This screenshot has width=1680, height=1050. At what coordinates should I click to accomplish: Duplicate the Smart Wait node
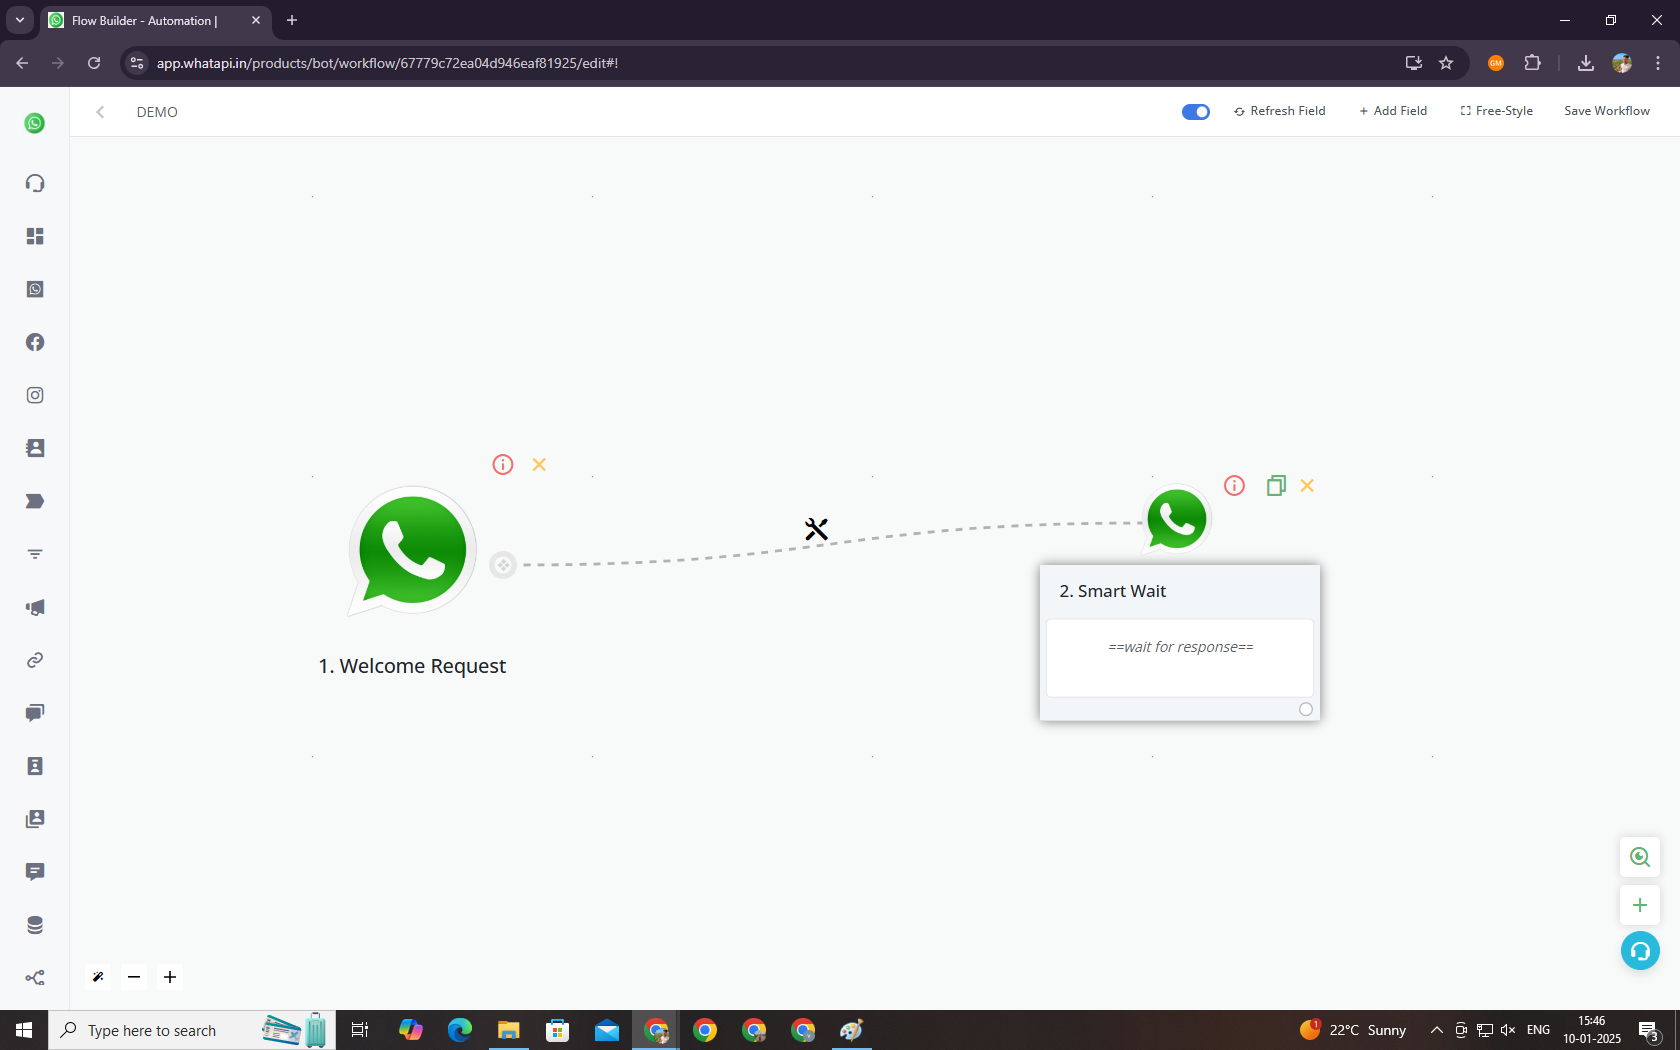(x=1276, y=485)
